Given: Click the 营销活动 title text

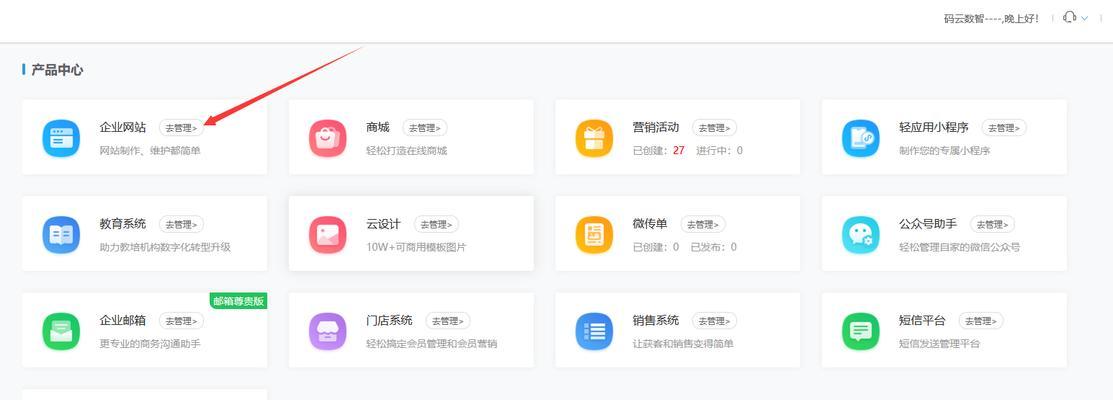Looking at the screenshot, I should 656,128.
